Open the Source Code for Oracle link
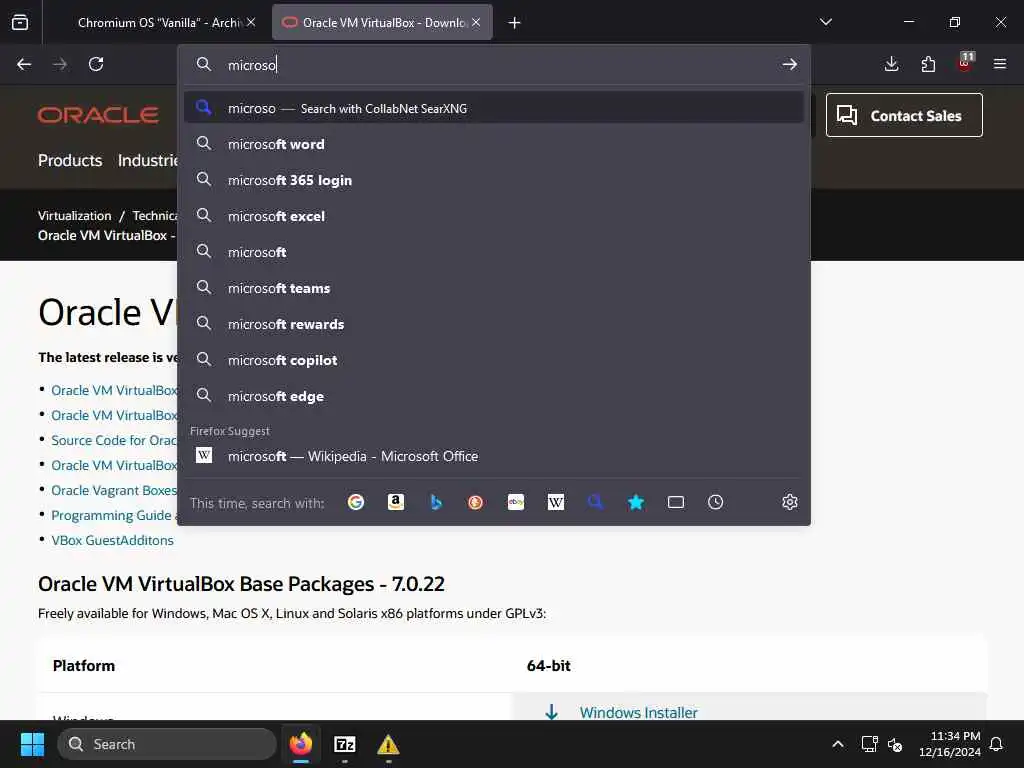This screenshot has width=1024, height=768. click(x=114, y=440)
